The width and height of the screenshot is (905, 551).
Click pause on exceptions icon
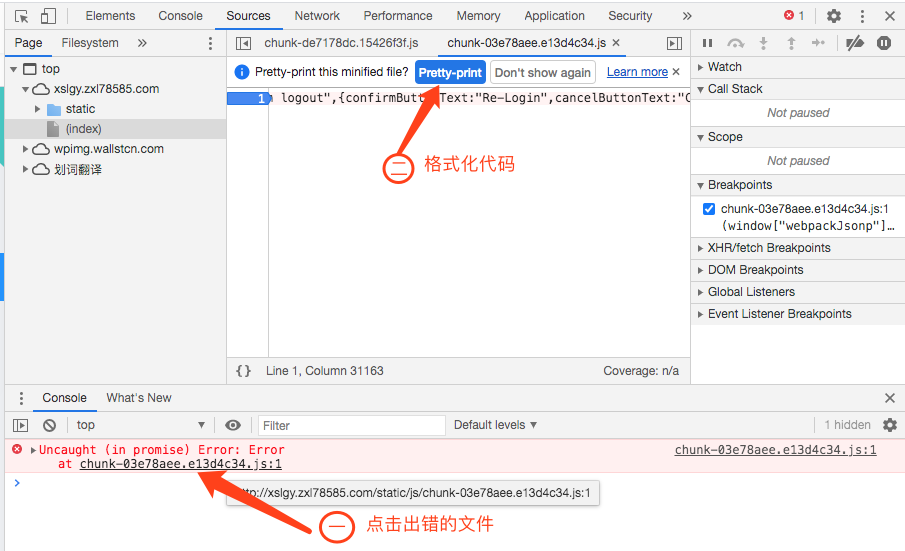[x=884, y=43]
